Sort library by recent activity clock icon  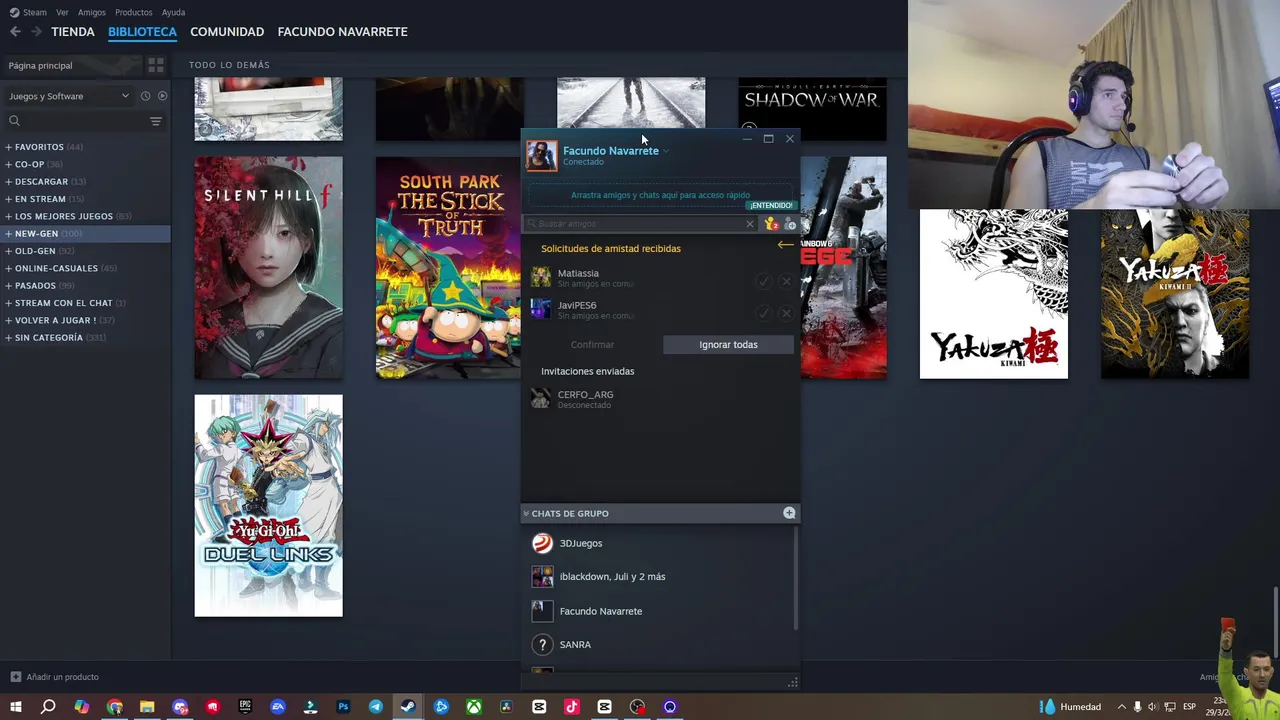point(145,96)
